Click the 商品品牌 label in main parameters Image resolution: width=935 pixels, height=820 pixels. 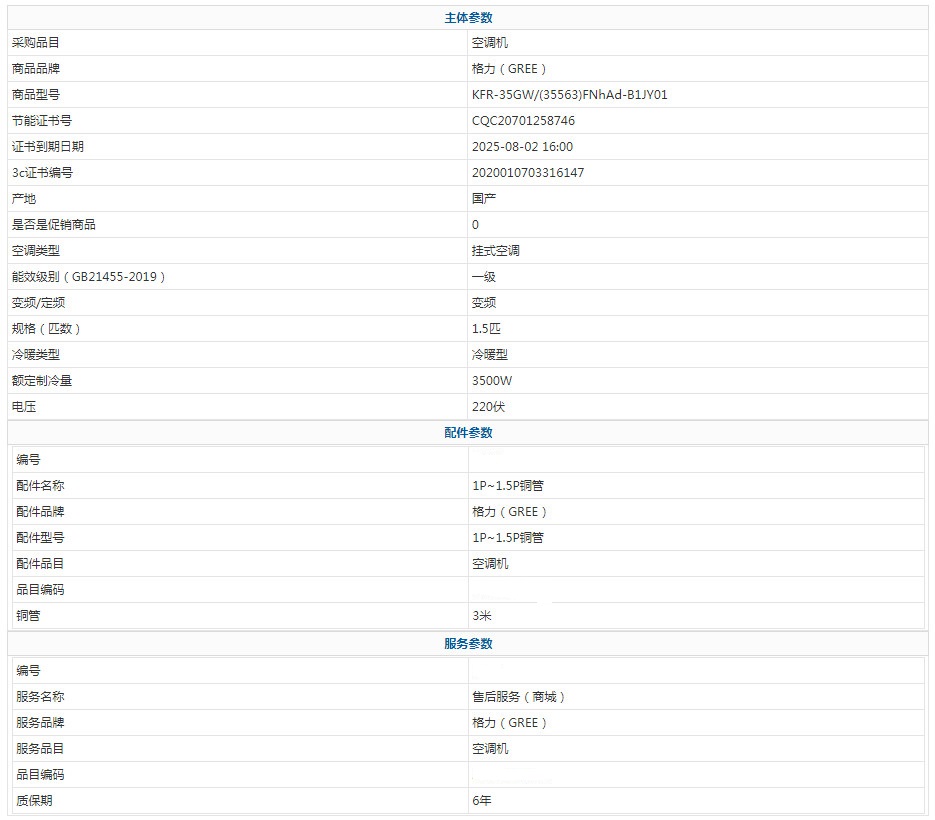click(x=36, y=69)
